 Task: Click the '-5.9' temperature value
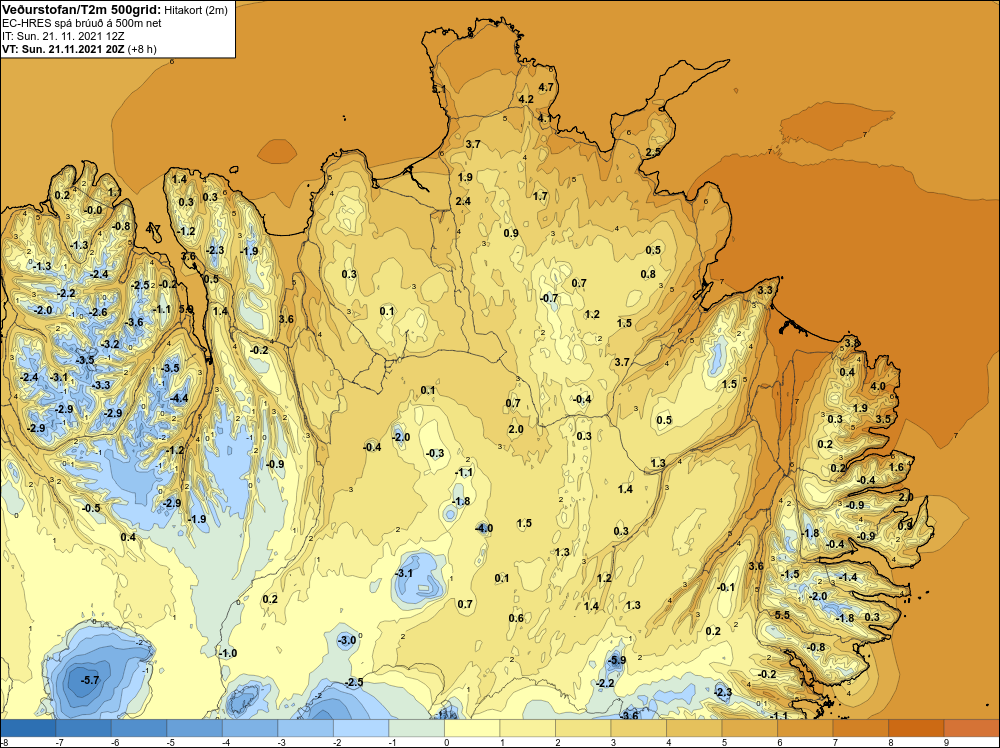(616, 660)
